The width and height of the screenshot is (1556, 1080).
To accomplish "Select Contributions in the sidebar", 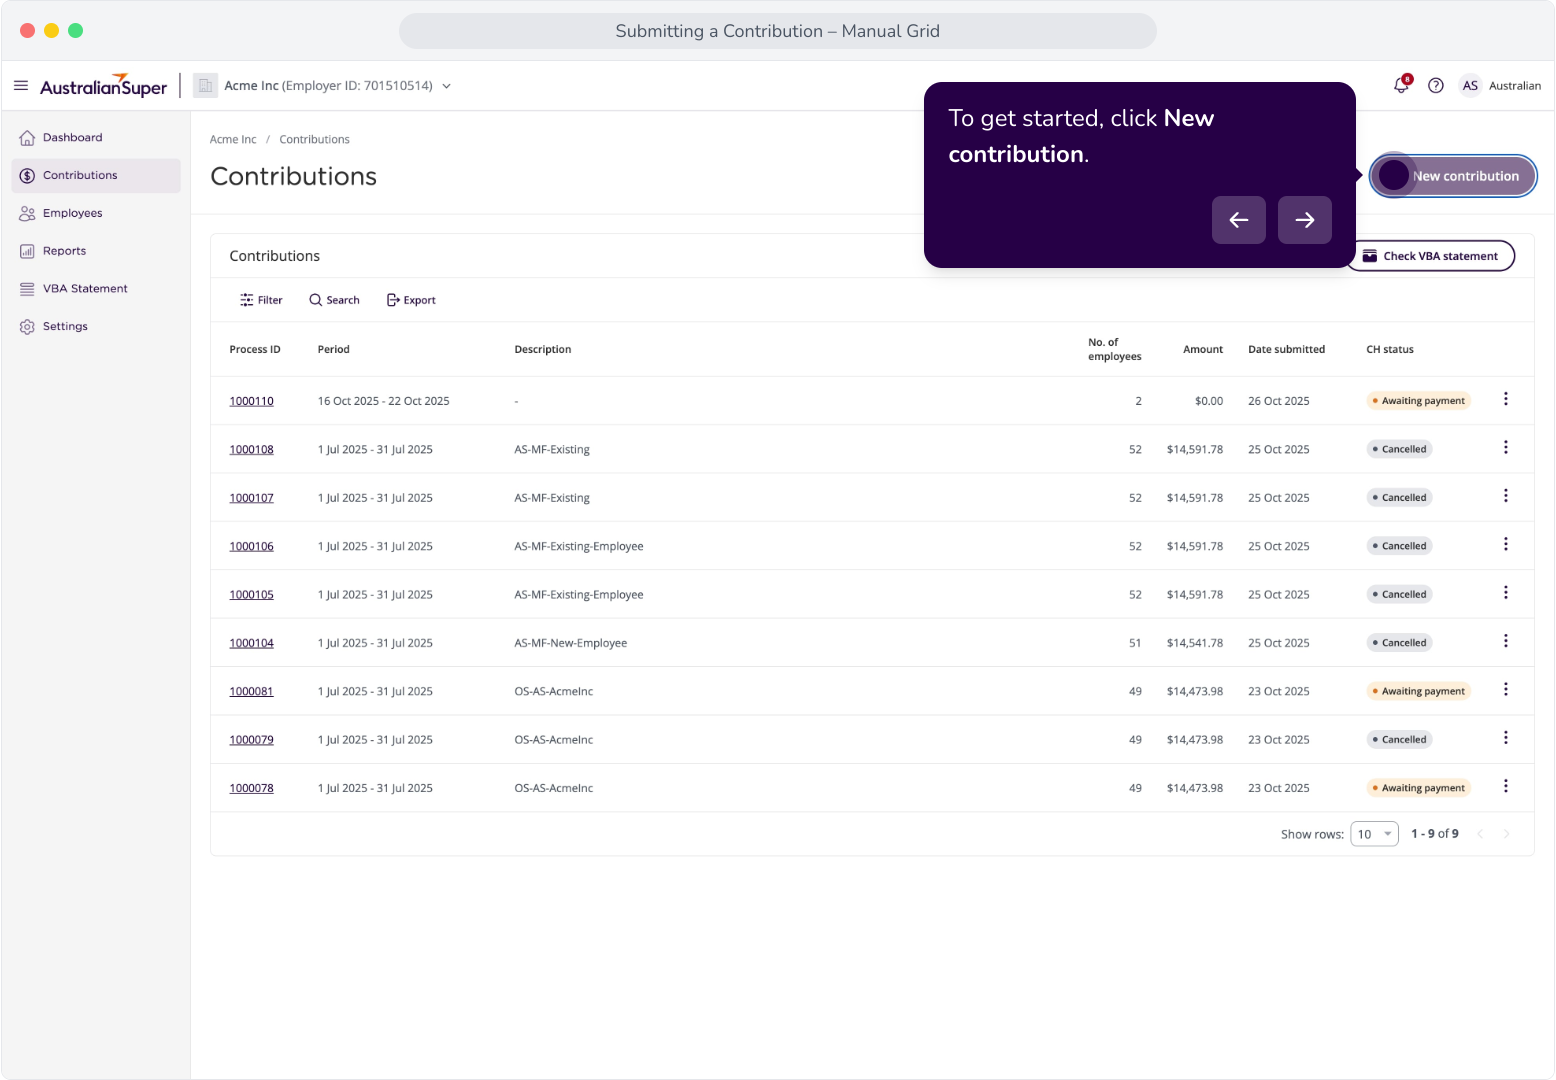I will (96, 176).
